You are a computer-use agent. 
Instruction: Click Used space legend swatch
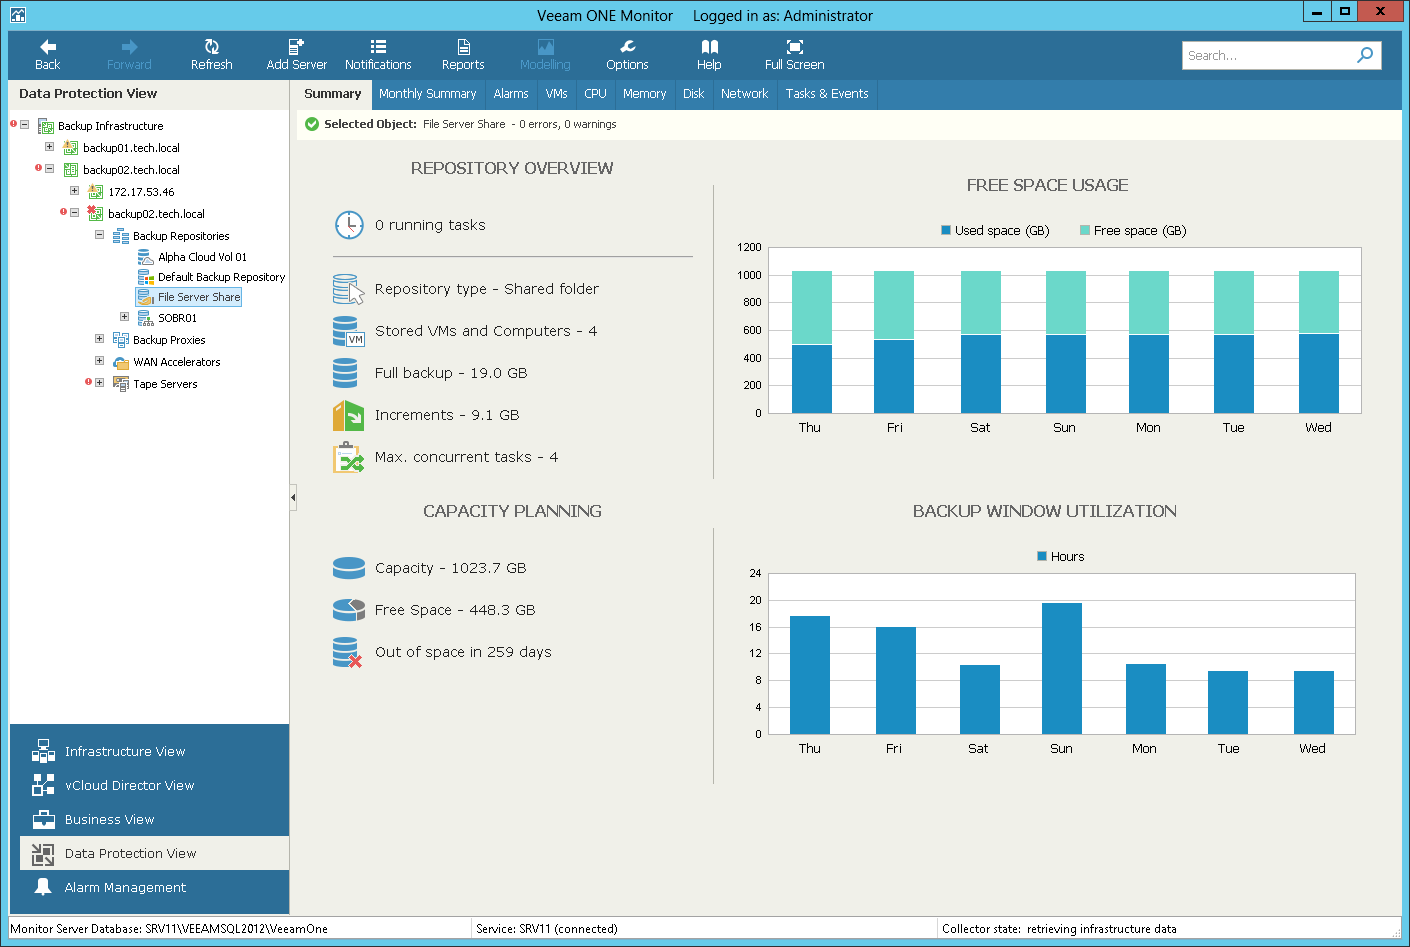[946, 230]
